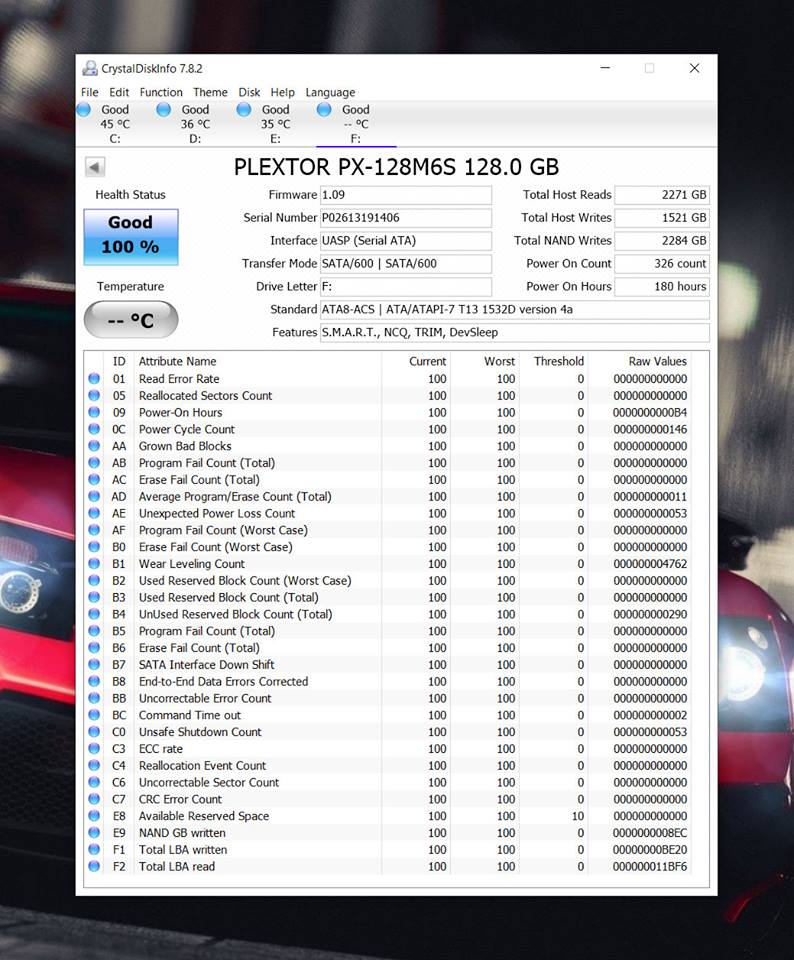Click status dot of Wear Leveling Count
Screen dimensions: 794x960
tap(94, 563)
